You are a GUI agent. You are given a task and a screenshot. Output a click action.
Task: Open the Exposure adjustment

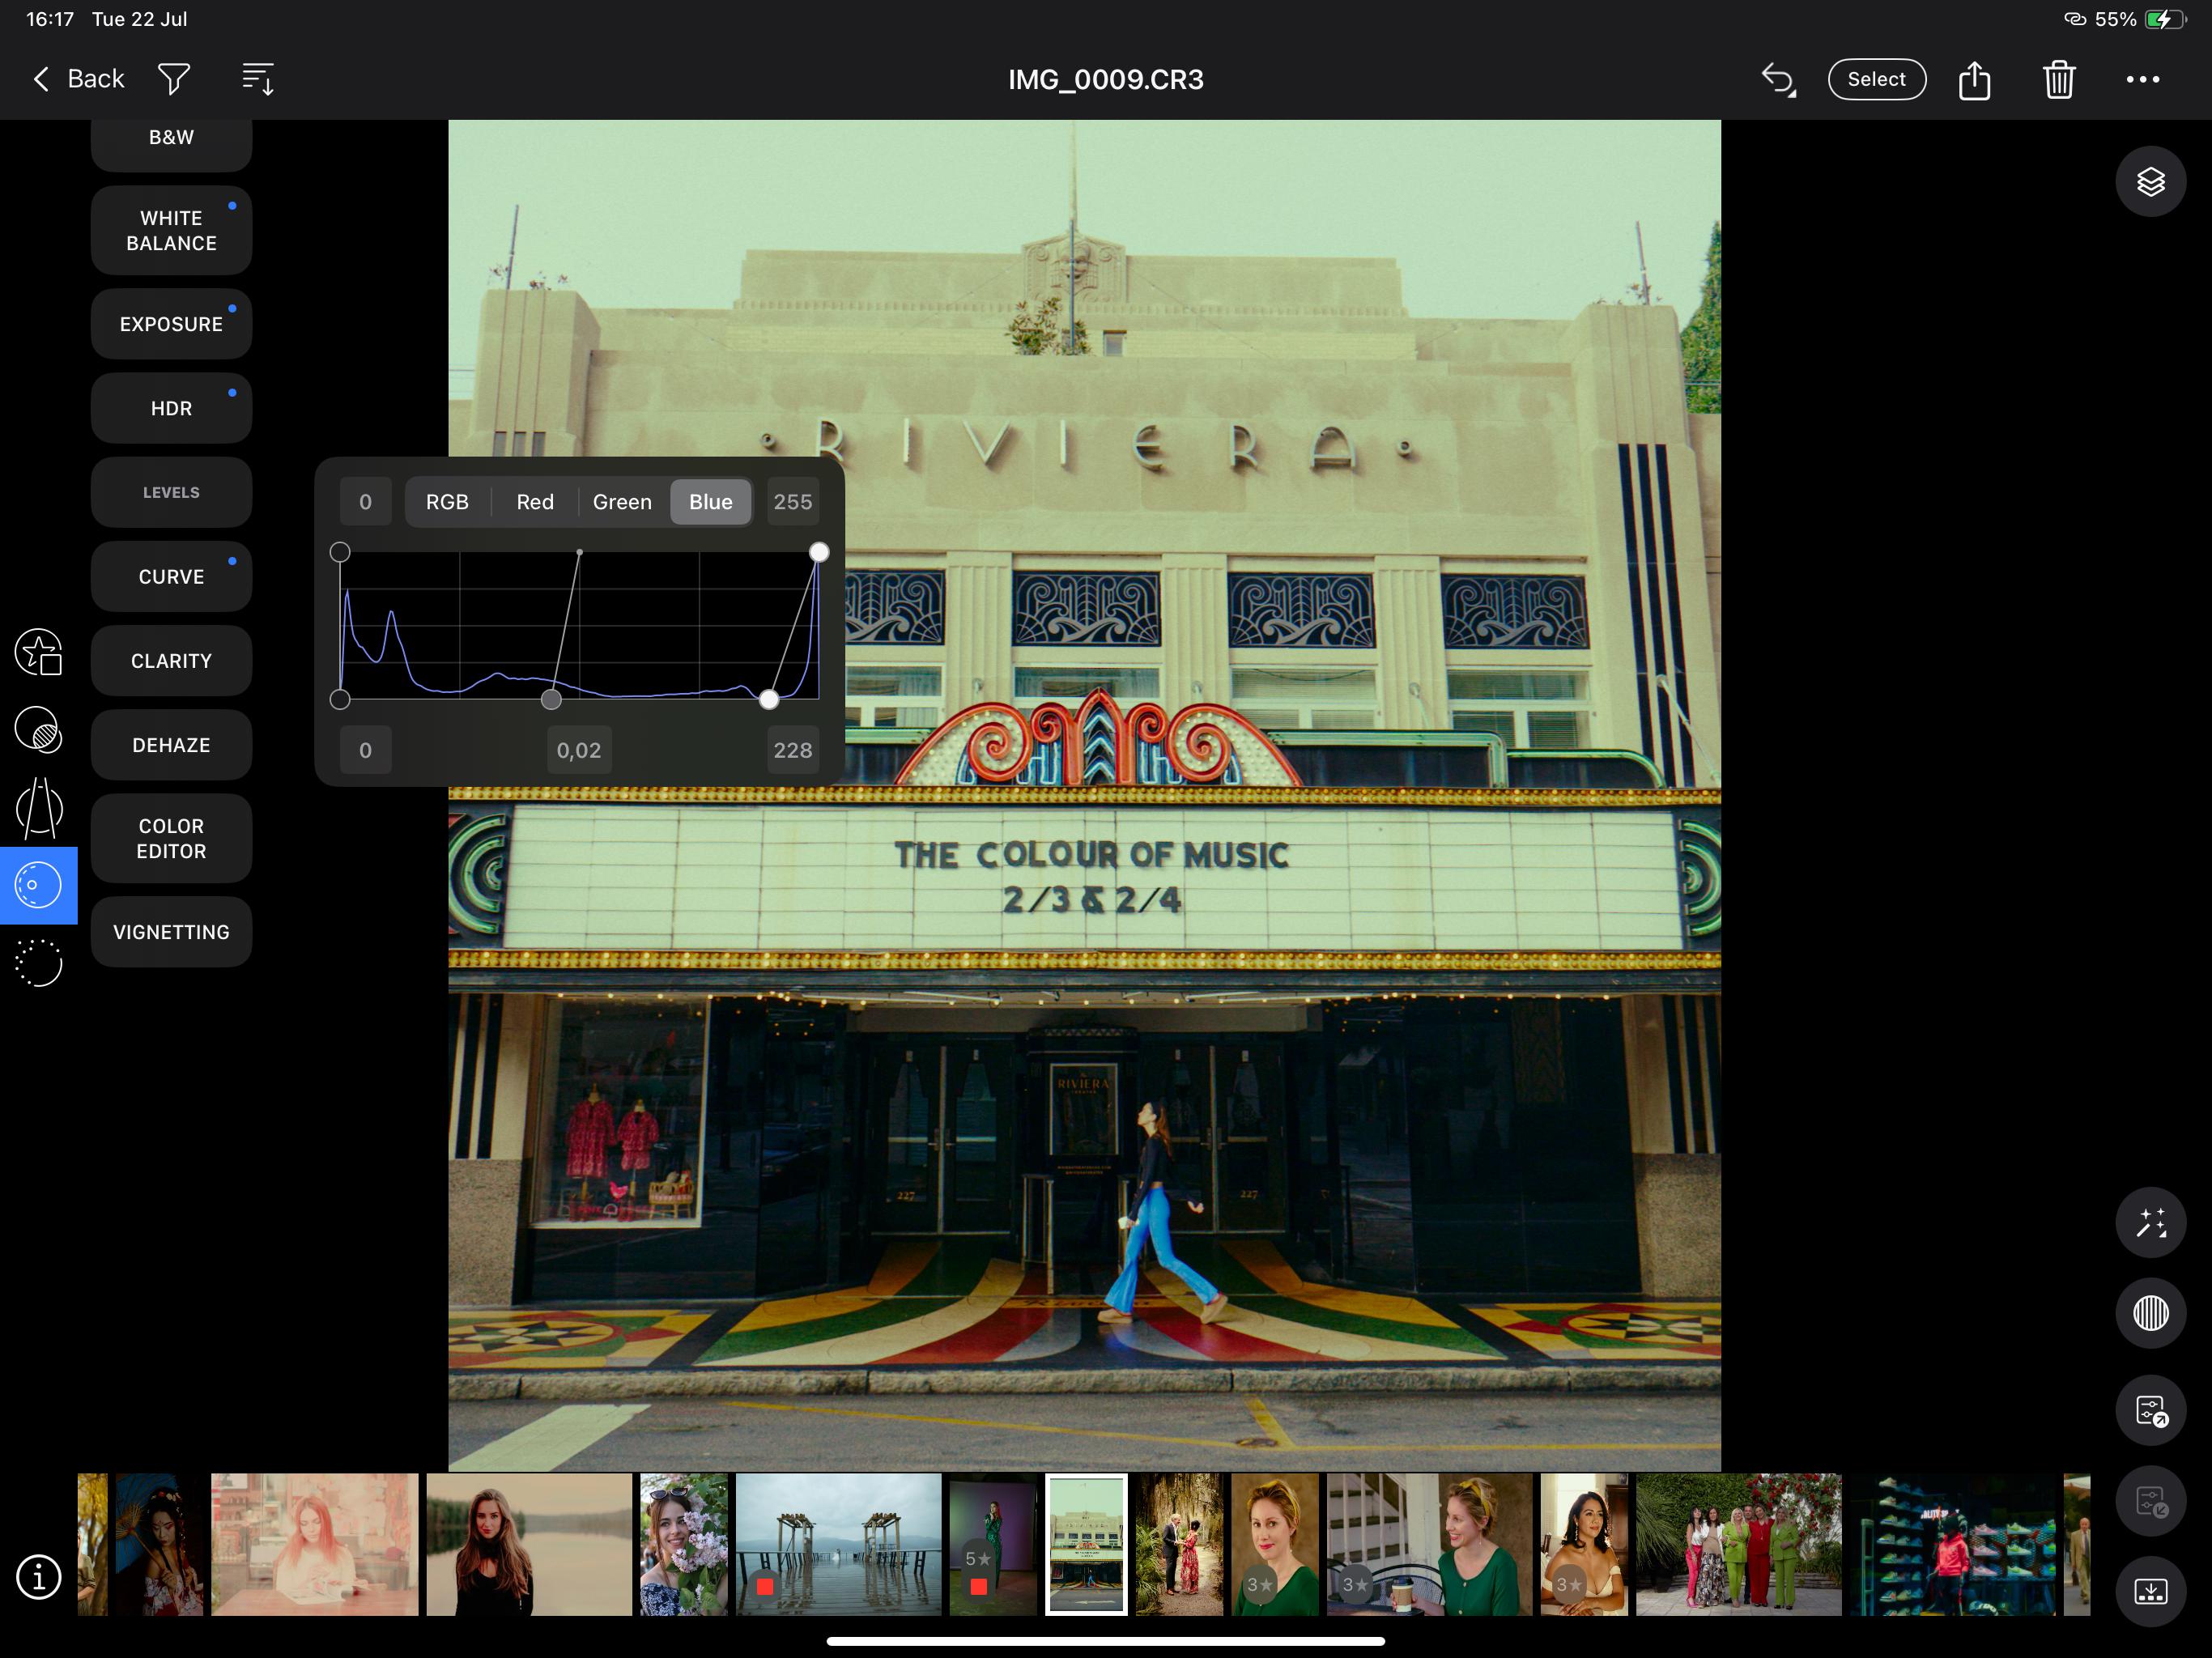171,324
